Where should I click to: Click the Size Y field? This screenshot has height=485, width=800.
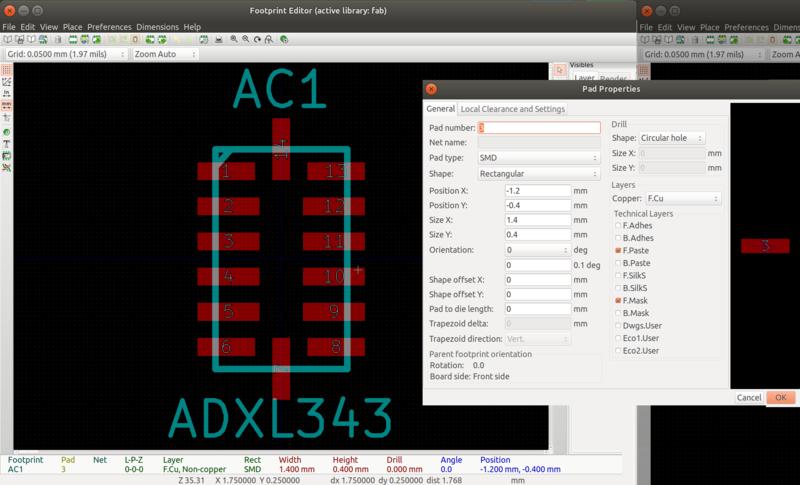point(538,235)
